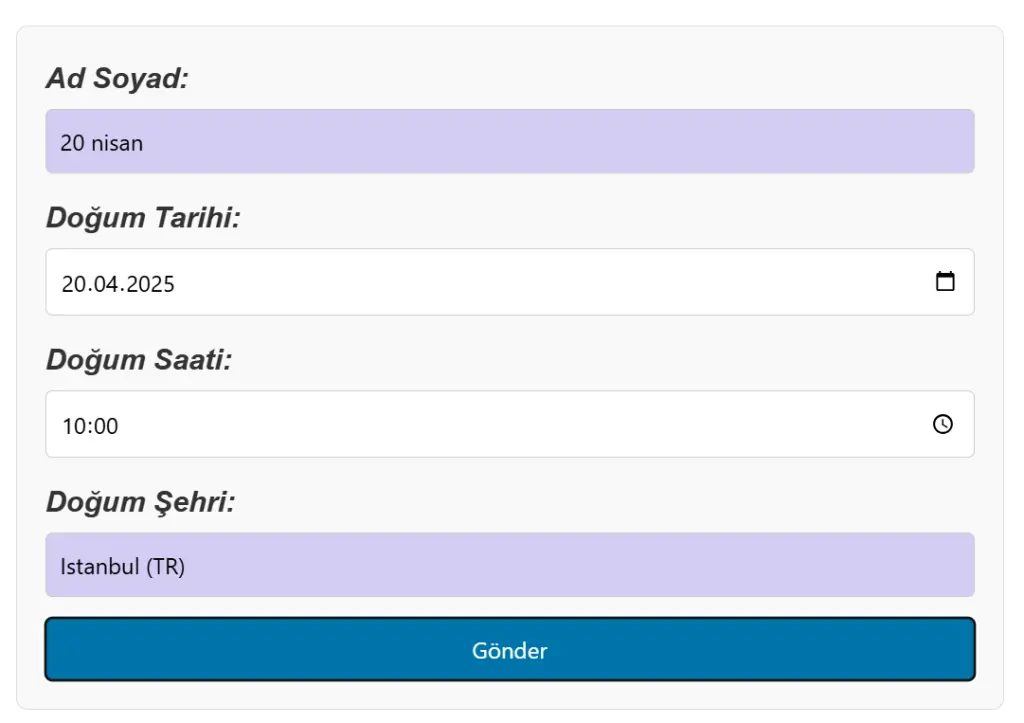
Task: Click the "Doğum Şehri:" label
Action: [x=140, y=502]
